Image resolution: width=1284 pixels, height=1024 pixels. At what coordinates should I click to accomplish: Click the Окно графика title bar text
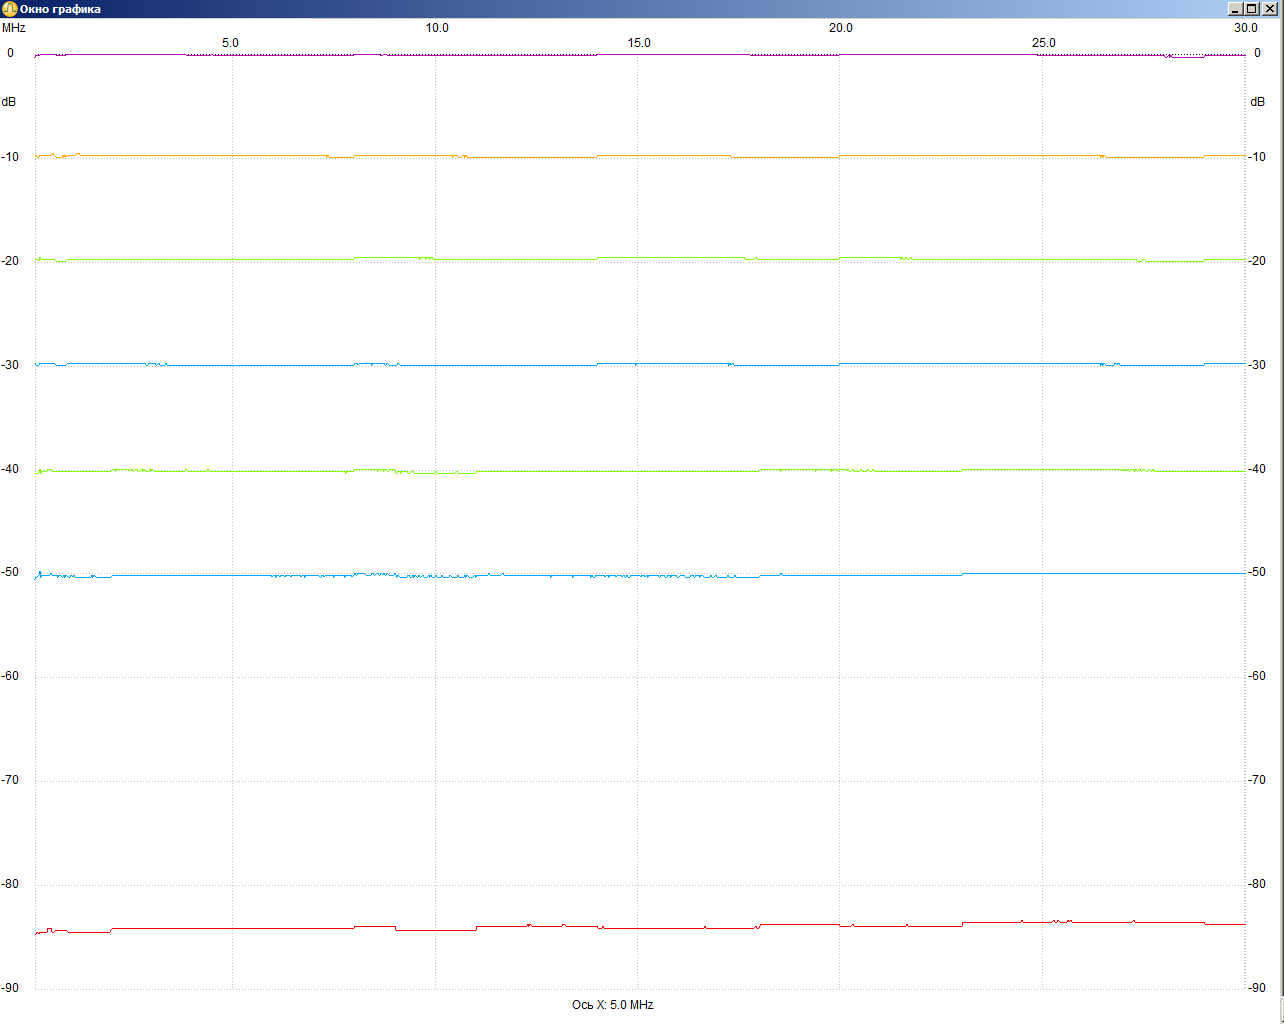point(60,9)
